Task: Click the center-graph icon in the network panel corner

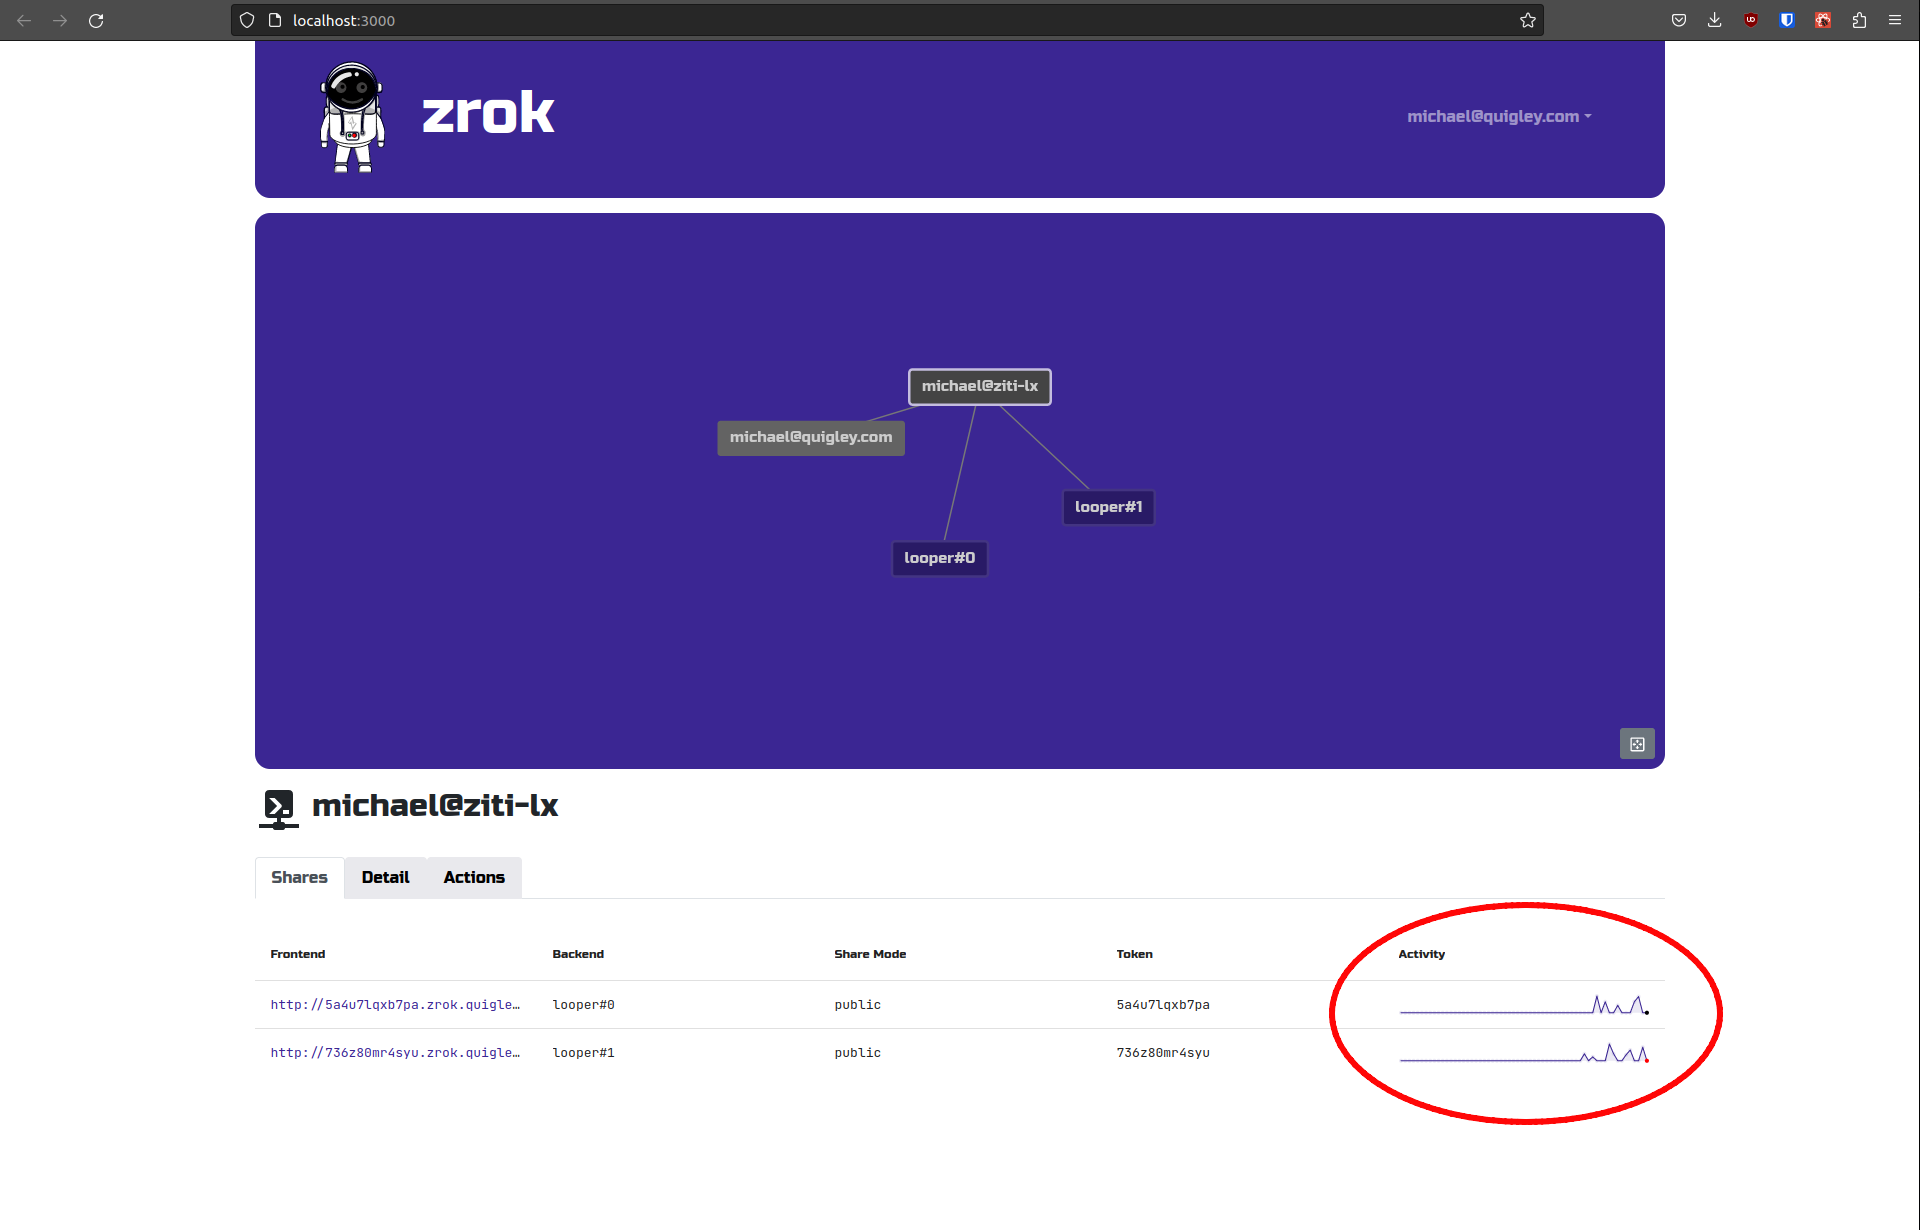Action: point(1637,743)
